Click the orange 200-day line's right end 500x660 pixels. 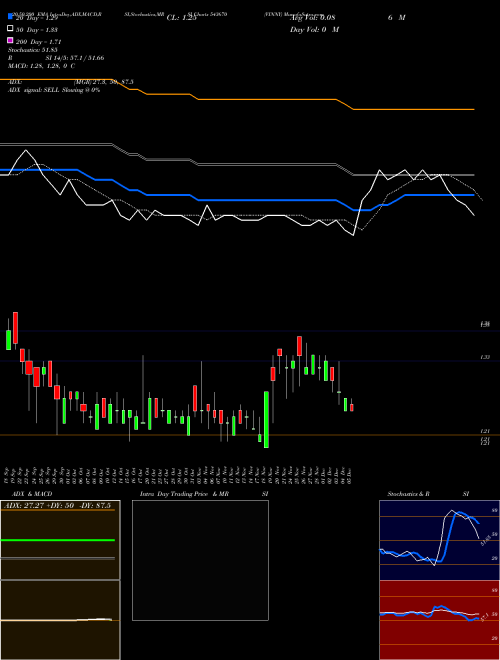473,109
